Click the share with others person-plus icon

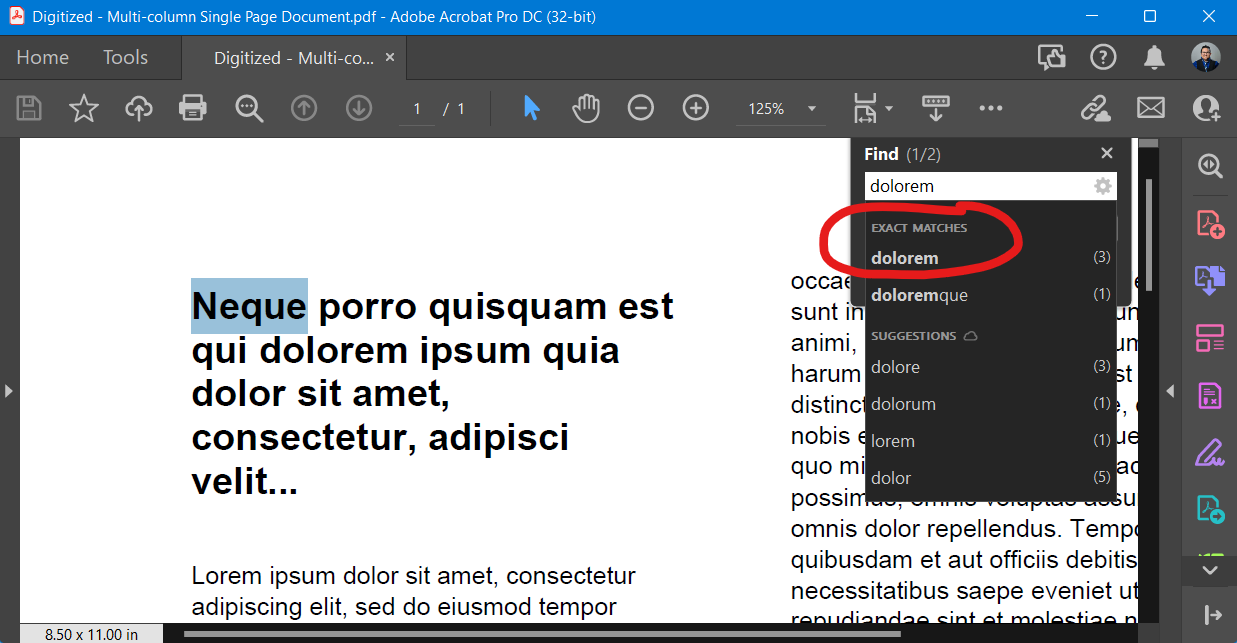pos(1206,108)
